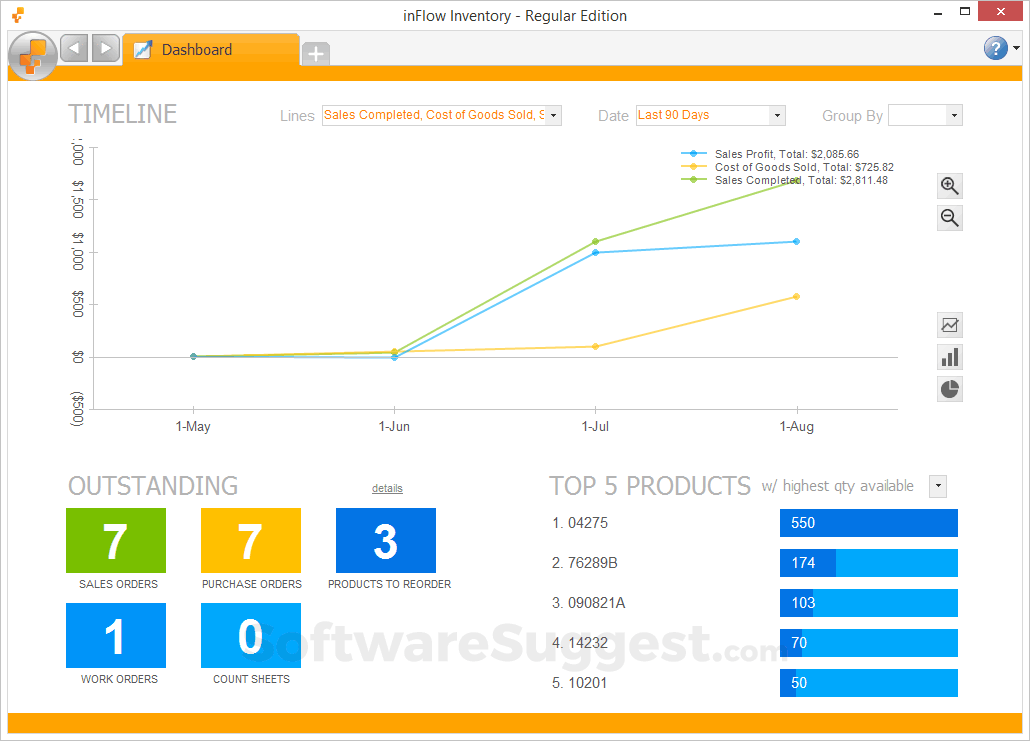Open the outstanding details link
This screenshot has width=1030, height=741.
[387, 488]
